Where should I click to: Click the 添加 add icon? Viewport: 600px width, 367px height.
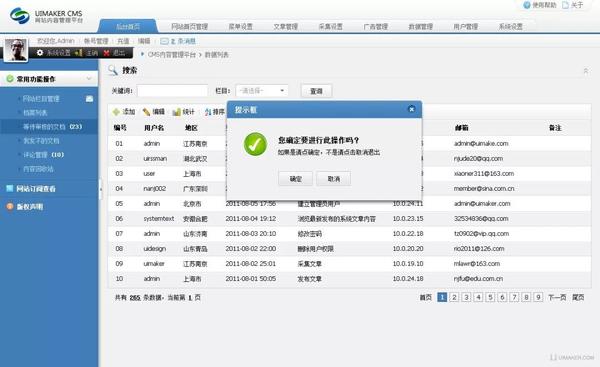(116, 112)
